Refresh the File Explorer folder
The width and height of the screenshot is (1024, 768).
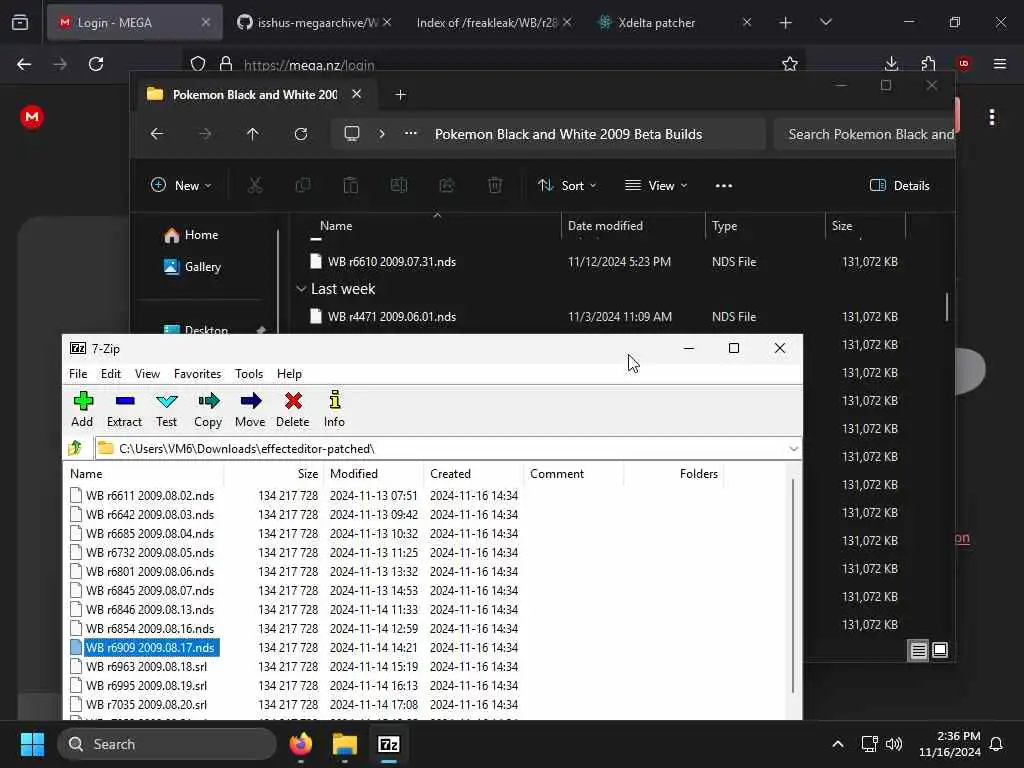tap(300, 134)
